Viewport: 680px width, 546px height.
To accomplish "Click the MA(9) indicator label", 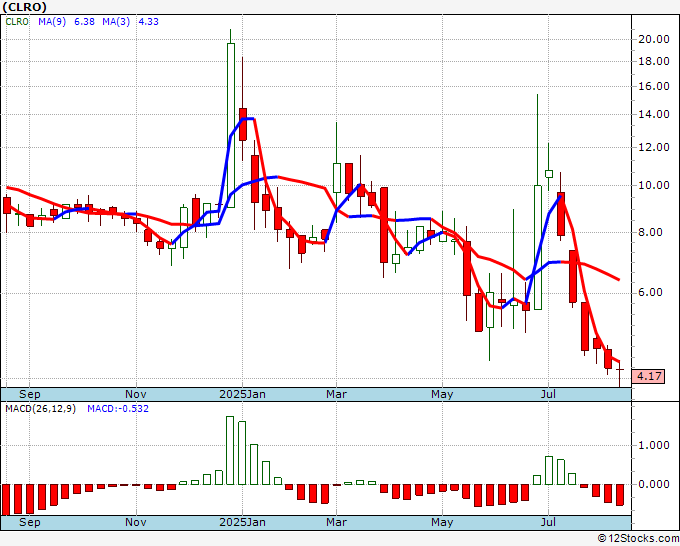I will [52, 21].
